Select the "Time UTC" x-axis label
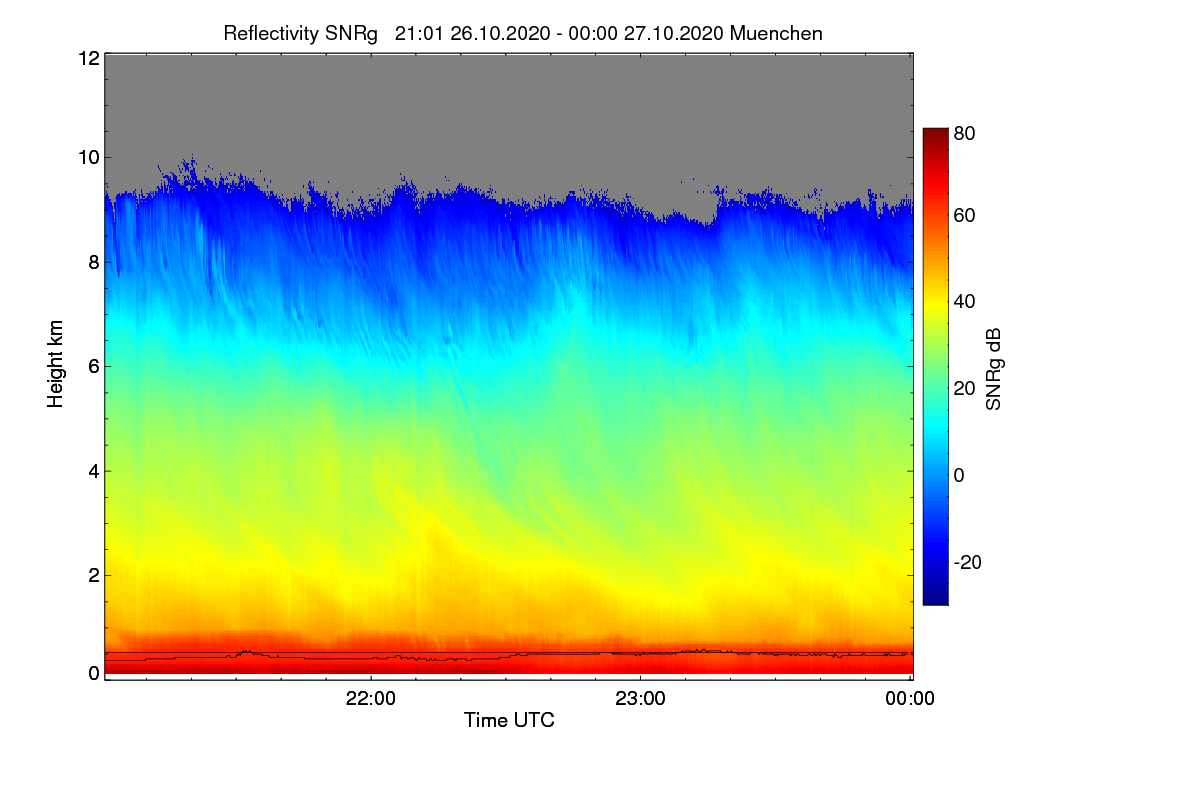Viewport: 1200px width, 800px height. (509, 720)
